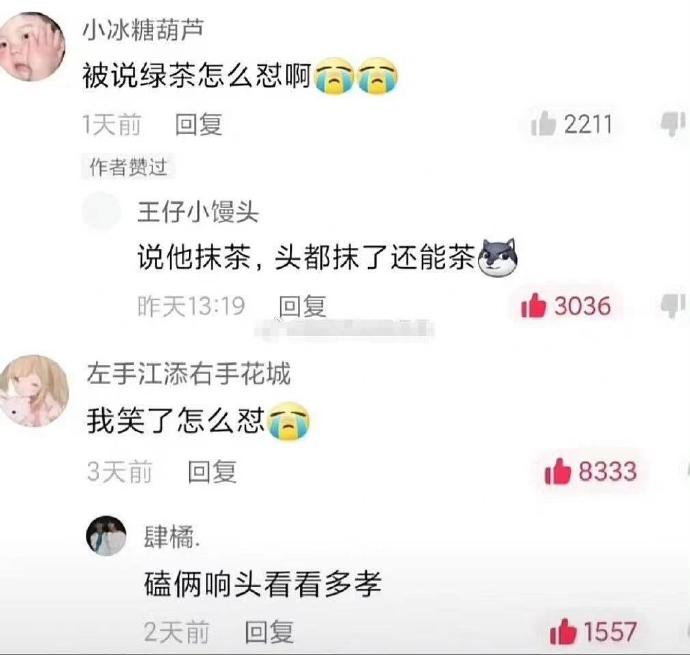Screen dimensions: 690x655
Task: Reply to the comment posted 2天前
Action: click(269, 632)
